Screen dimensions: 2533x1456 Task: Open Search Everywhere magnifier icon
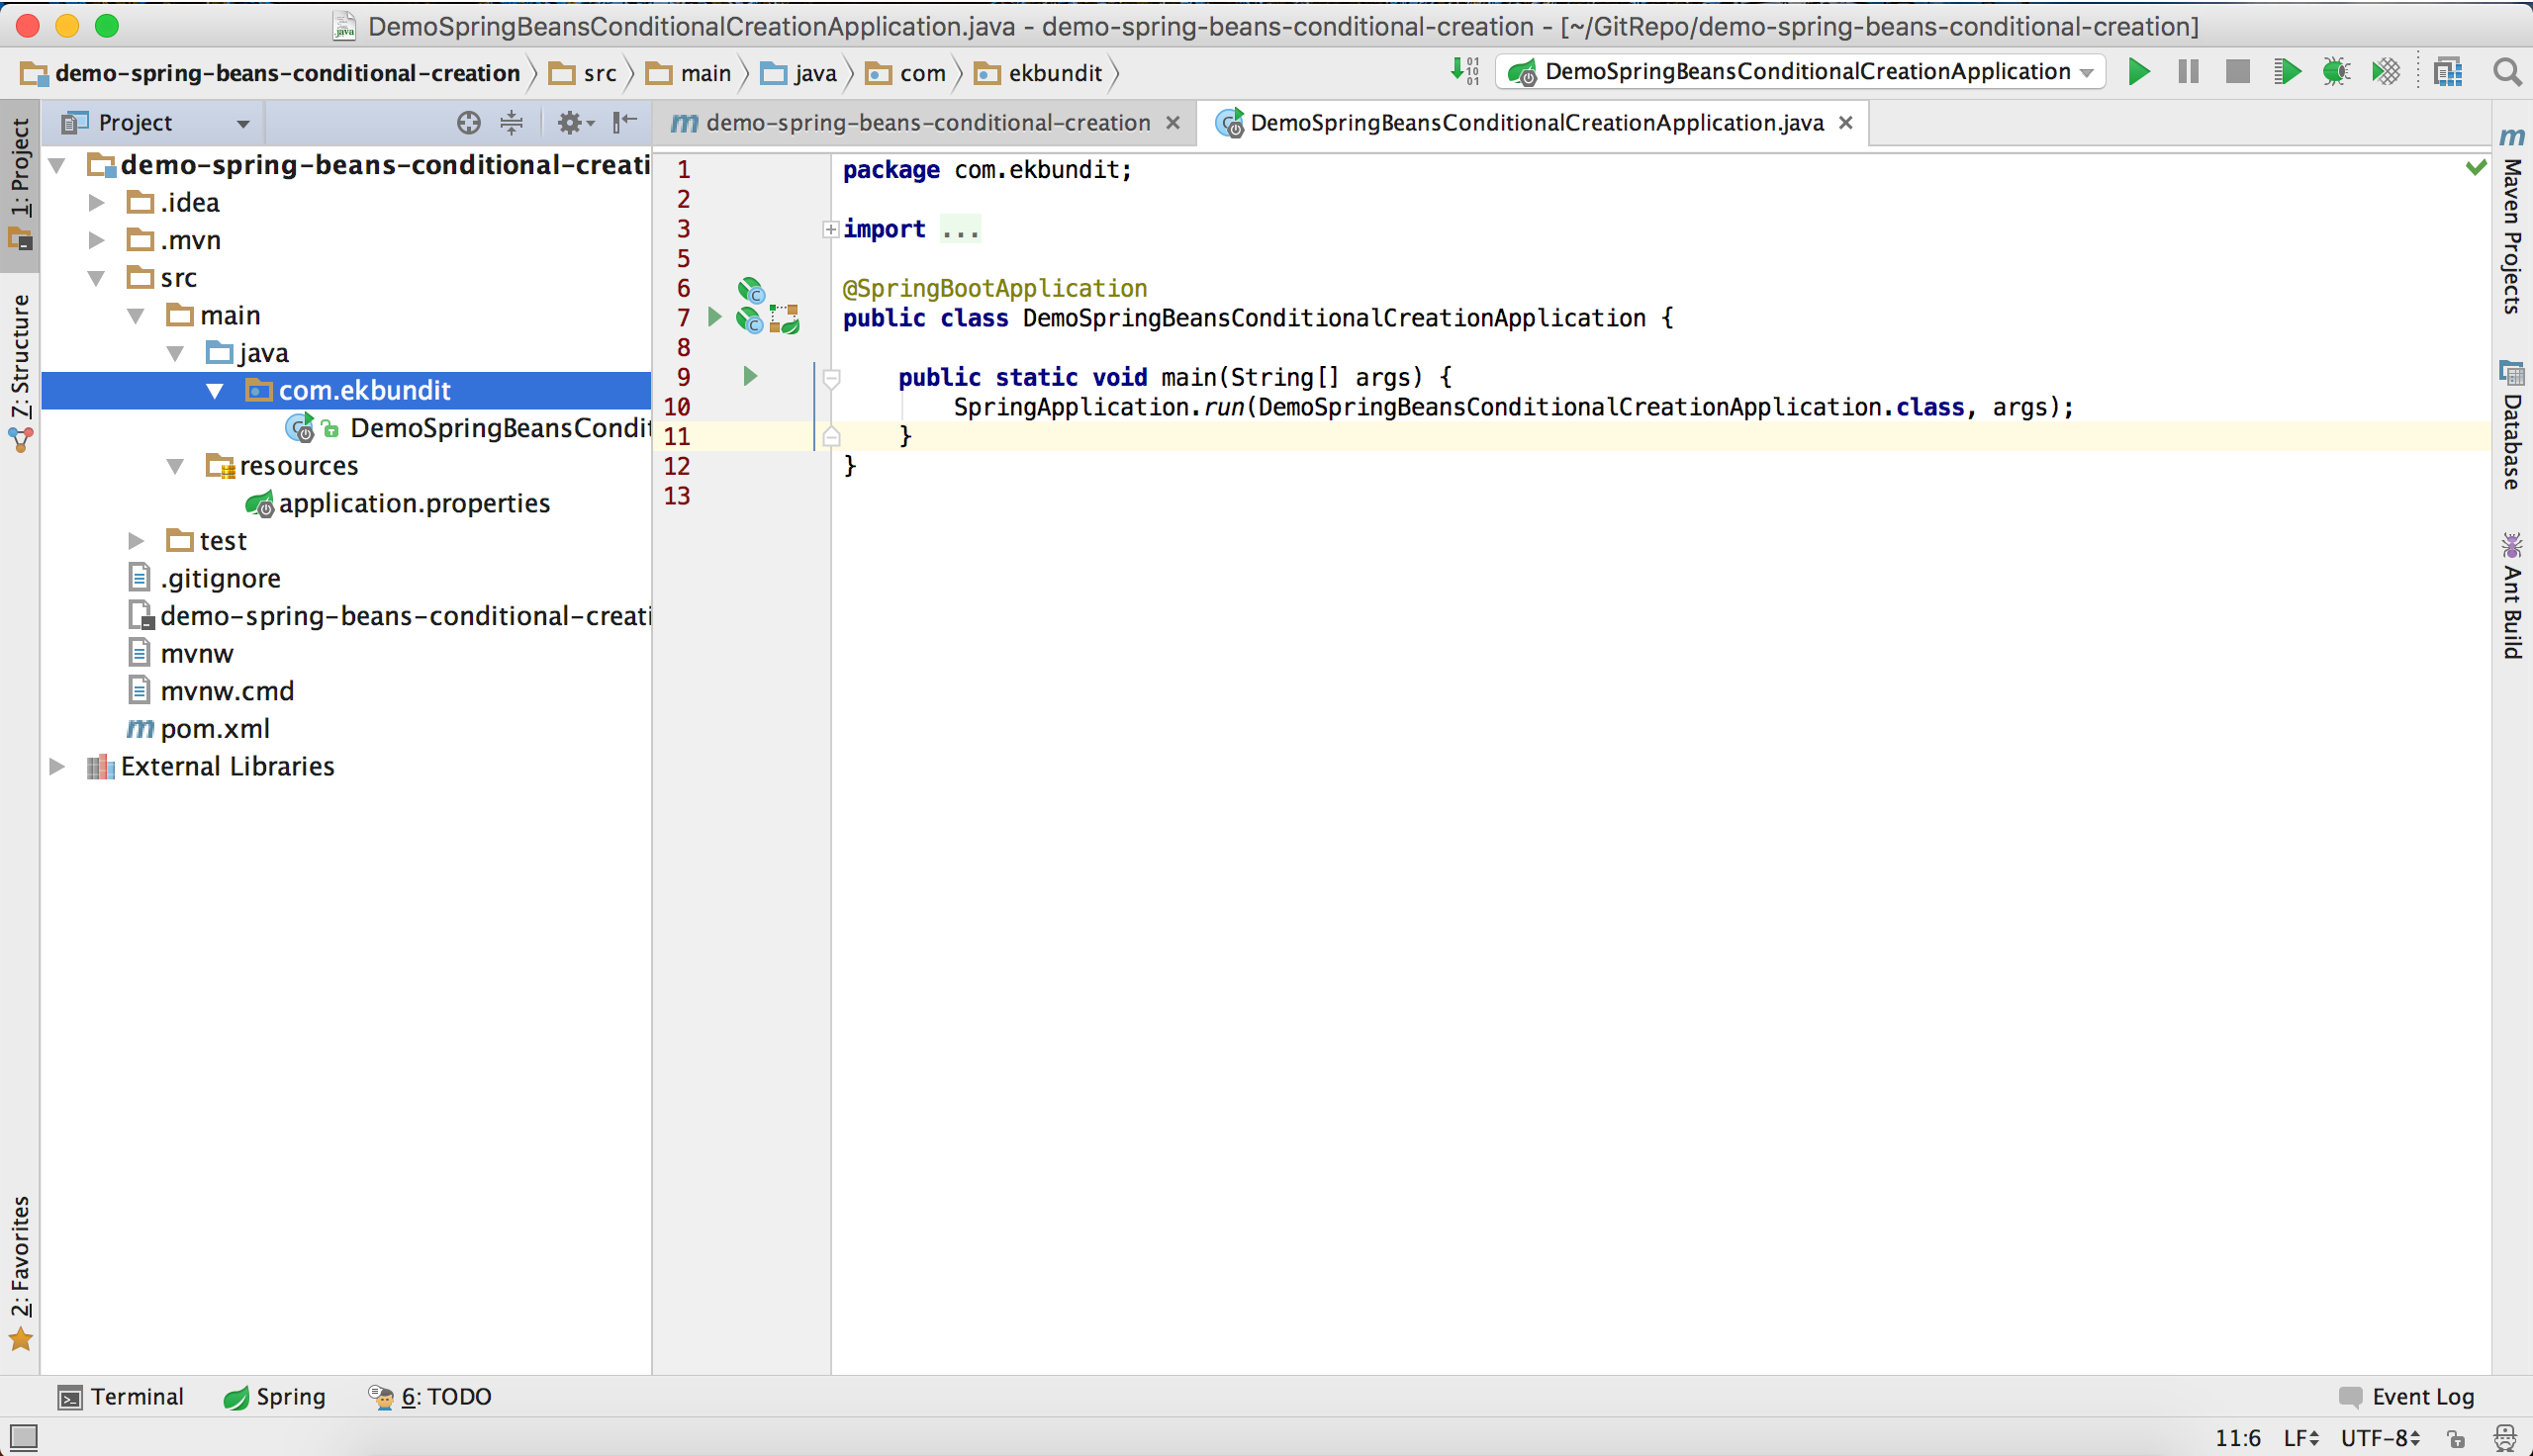coord(2507,72)
